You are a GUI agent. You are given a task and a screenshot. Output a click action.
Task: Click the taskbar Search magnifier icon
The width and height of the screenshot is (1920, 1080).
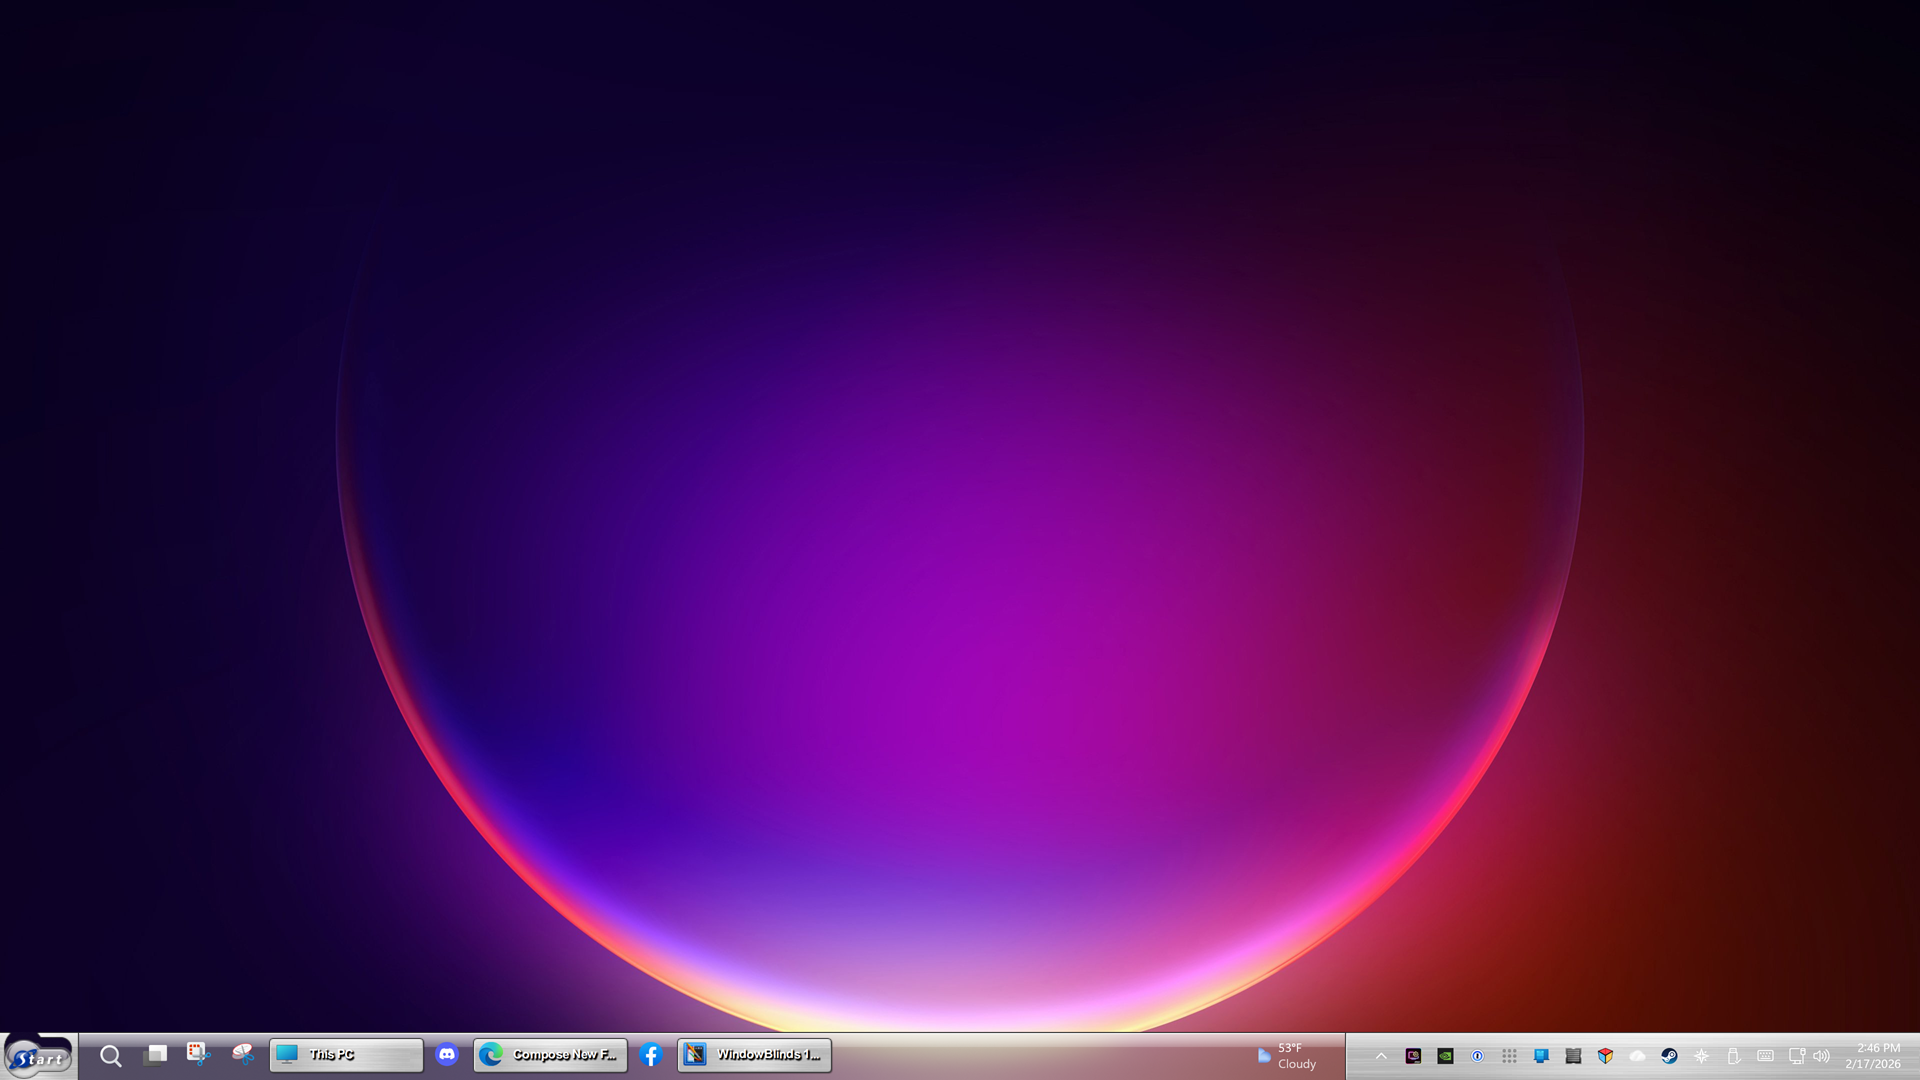pos(111,1056)
